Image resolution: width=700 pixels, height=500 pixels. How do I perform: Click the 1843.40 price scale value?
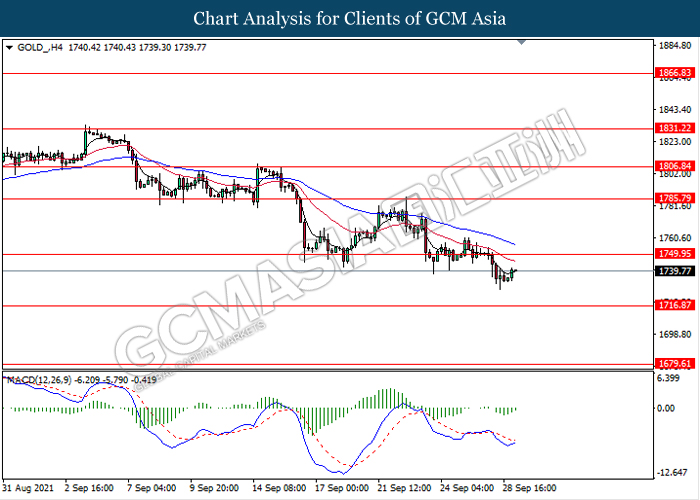click(x=675, y=109)
